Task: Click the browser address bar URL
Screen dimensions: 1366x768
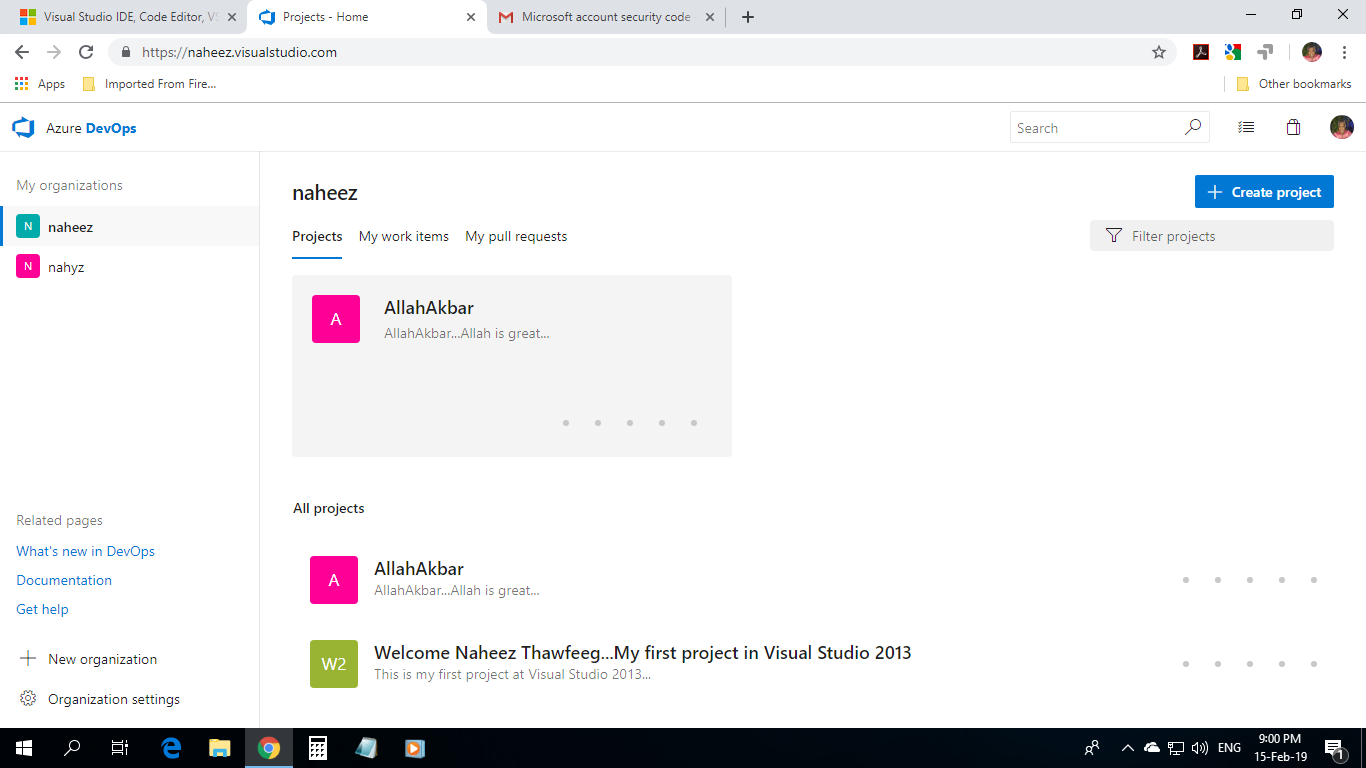Action: (240, 52)
